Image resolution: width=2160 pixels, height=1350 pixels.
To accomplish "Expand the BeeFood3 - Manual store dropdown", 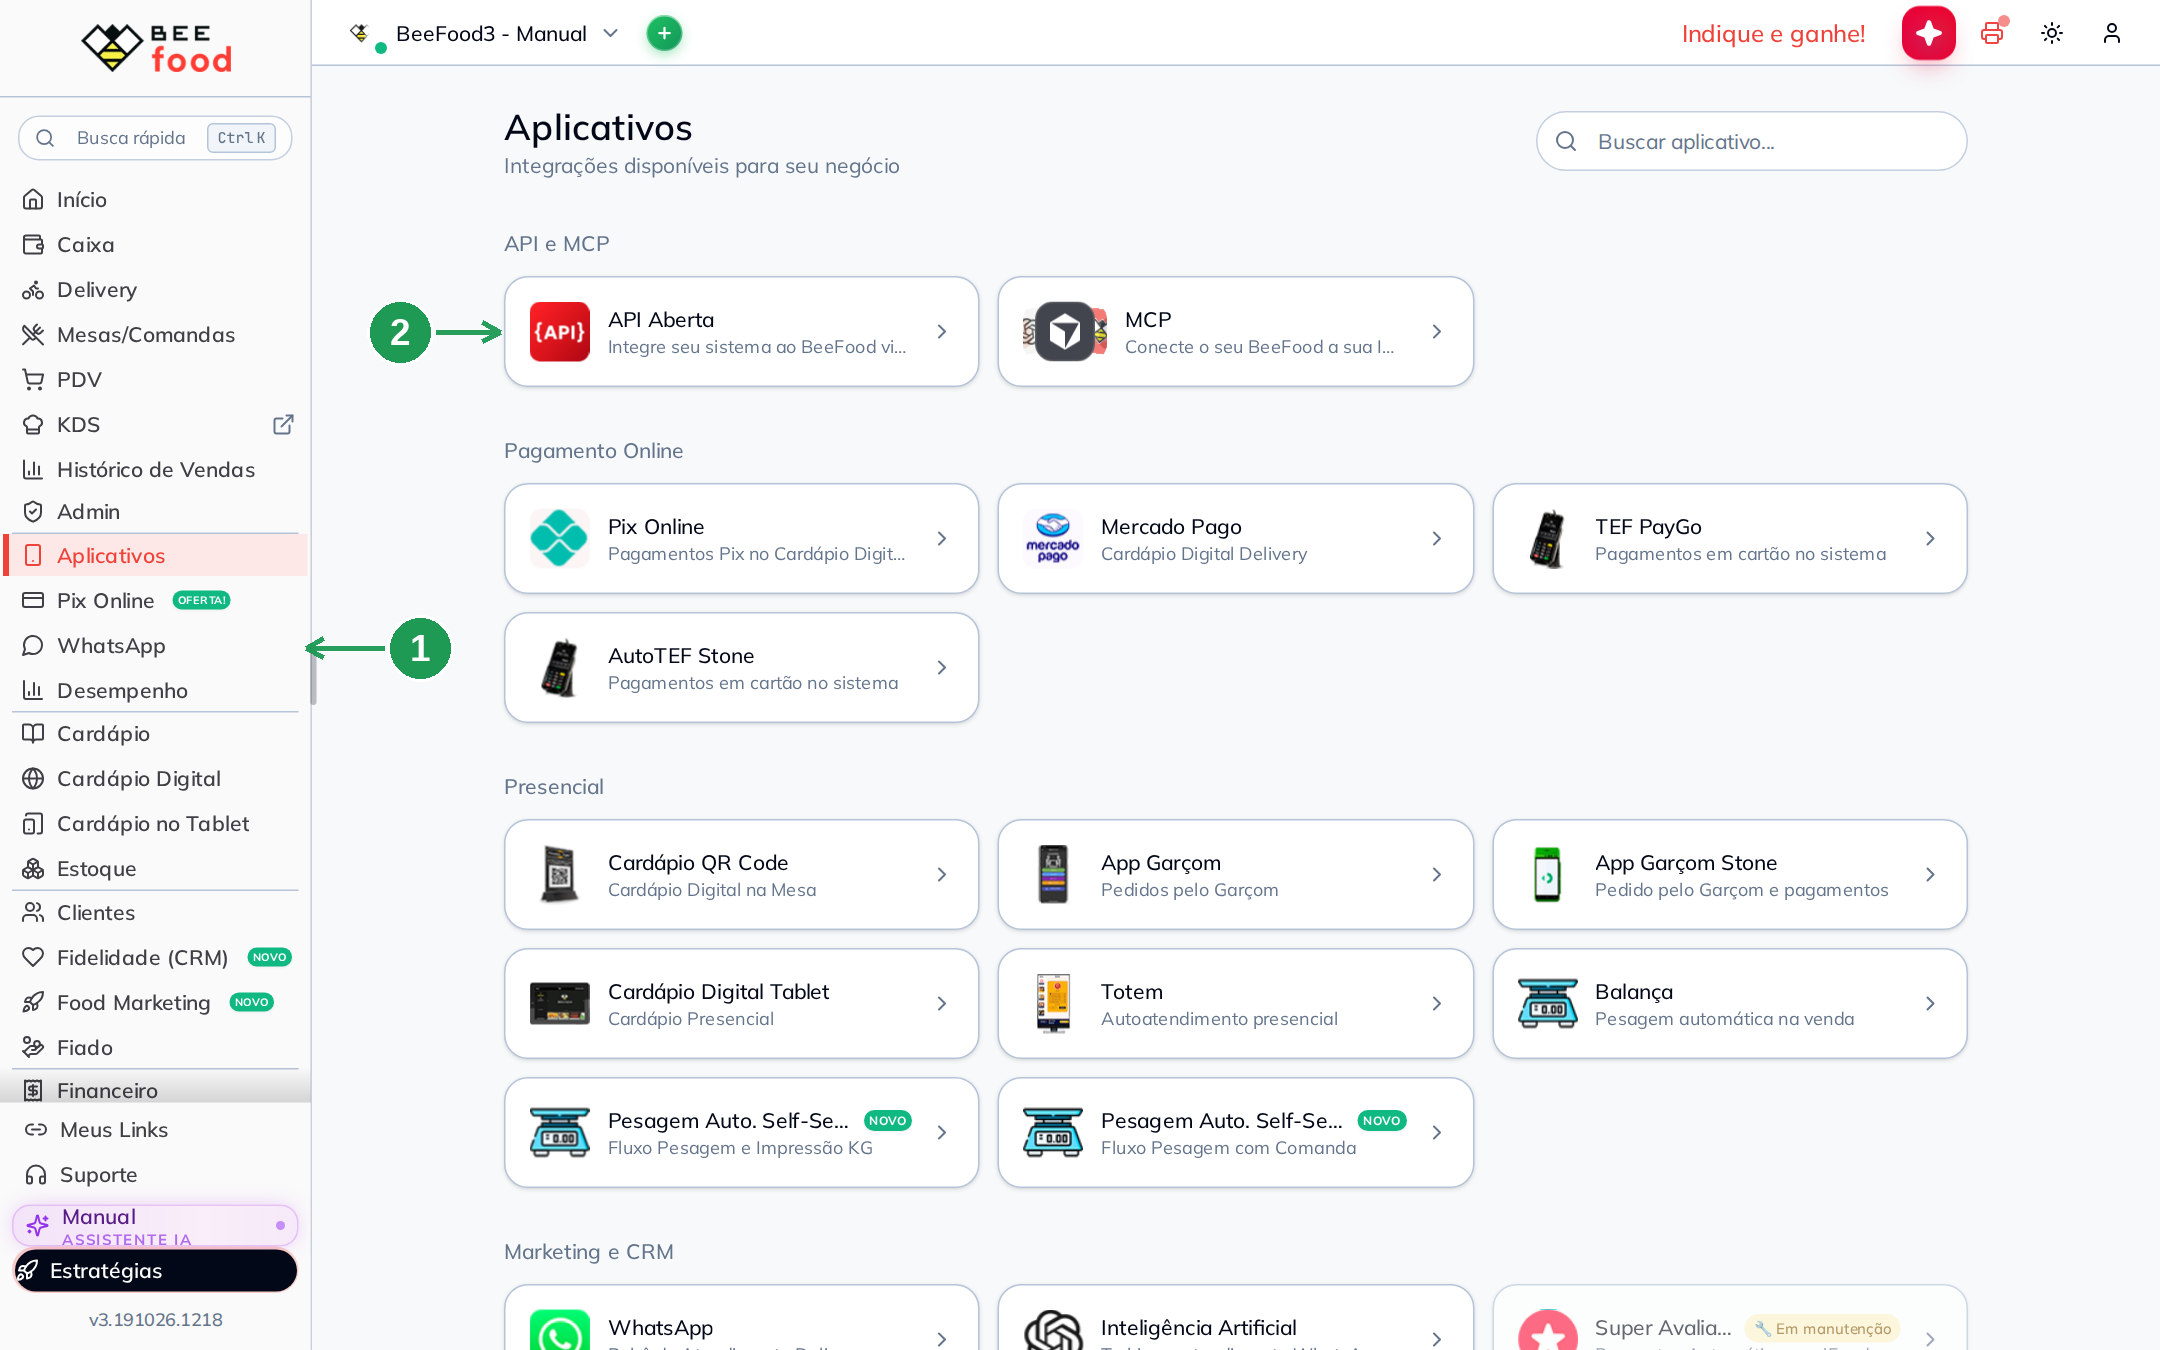I will click(484, 33).
